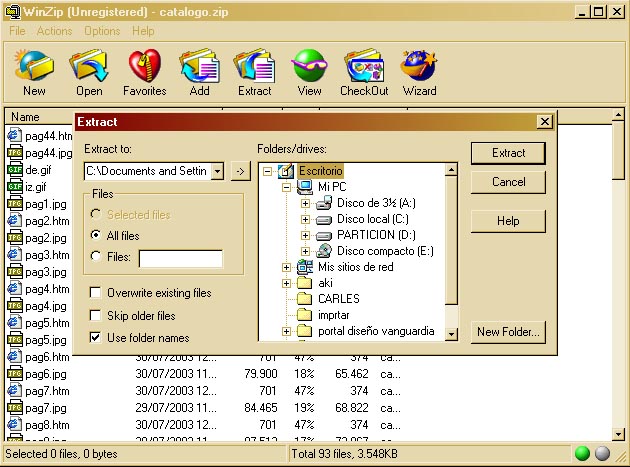Open the Help menu

[143, 31]
